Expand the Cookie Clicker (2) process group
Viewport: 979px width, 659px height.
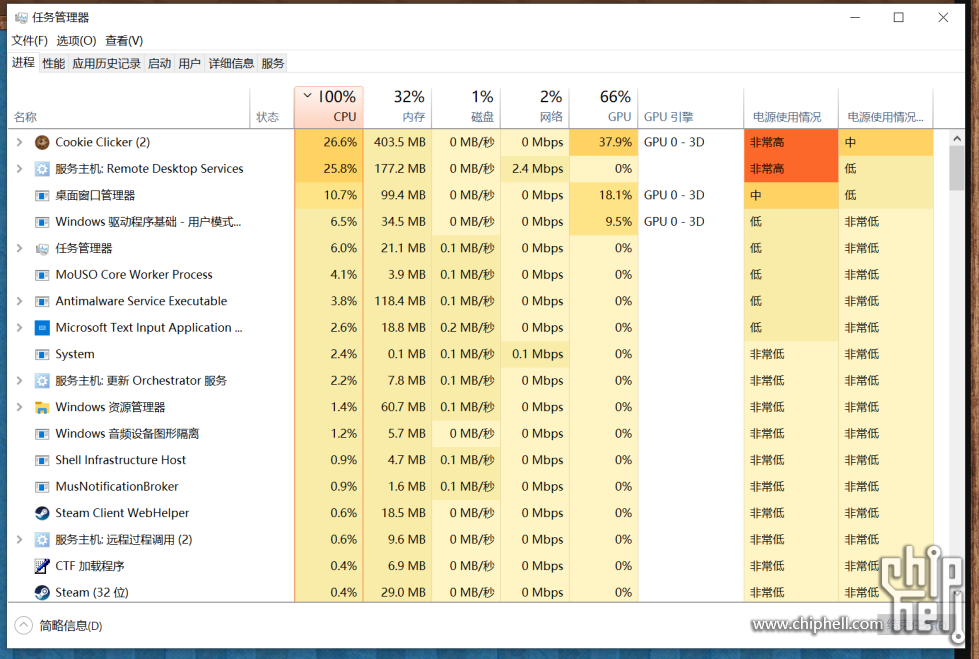(x=19, y=142)
